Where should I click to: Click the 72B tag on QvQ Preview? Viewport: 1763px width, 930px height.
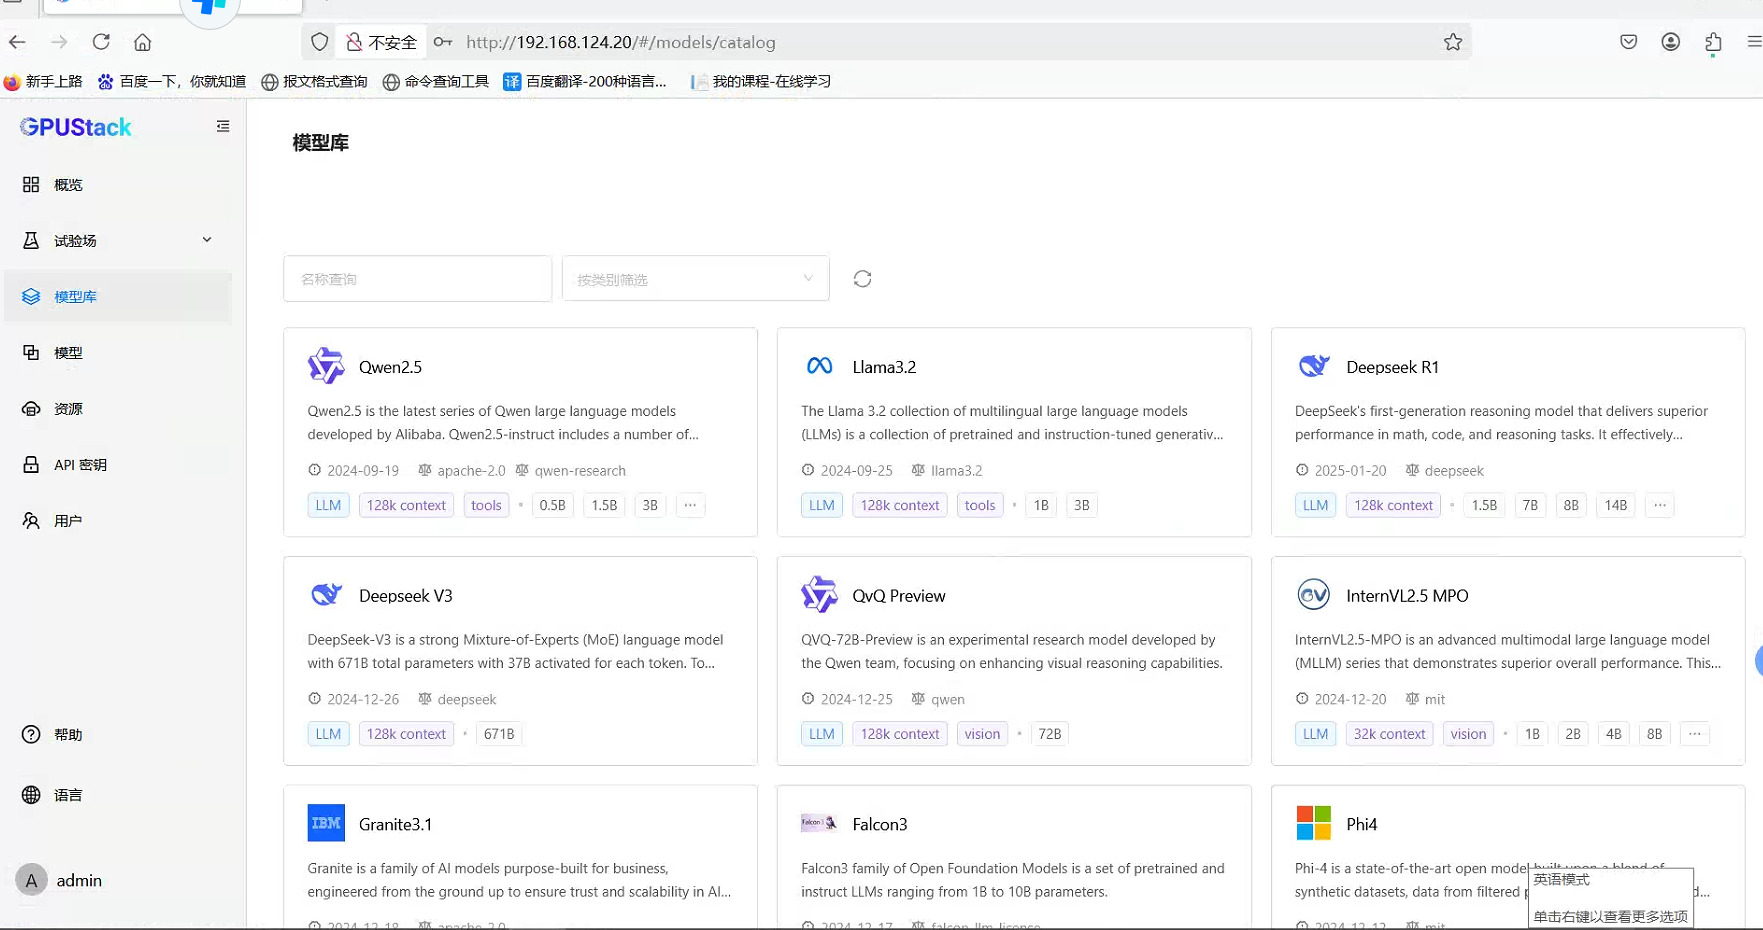click(x=1050, y=734)
